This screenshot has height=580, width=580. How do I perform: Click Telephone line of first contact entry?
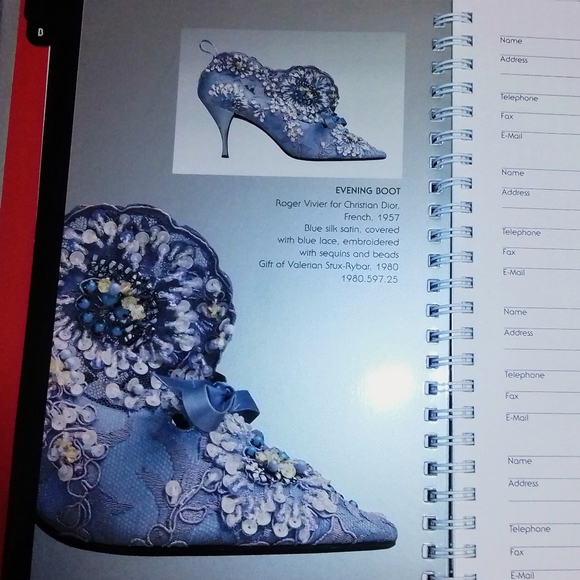[x=540, y=98]
